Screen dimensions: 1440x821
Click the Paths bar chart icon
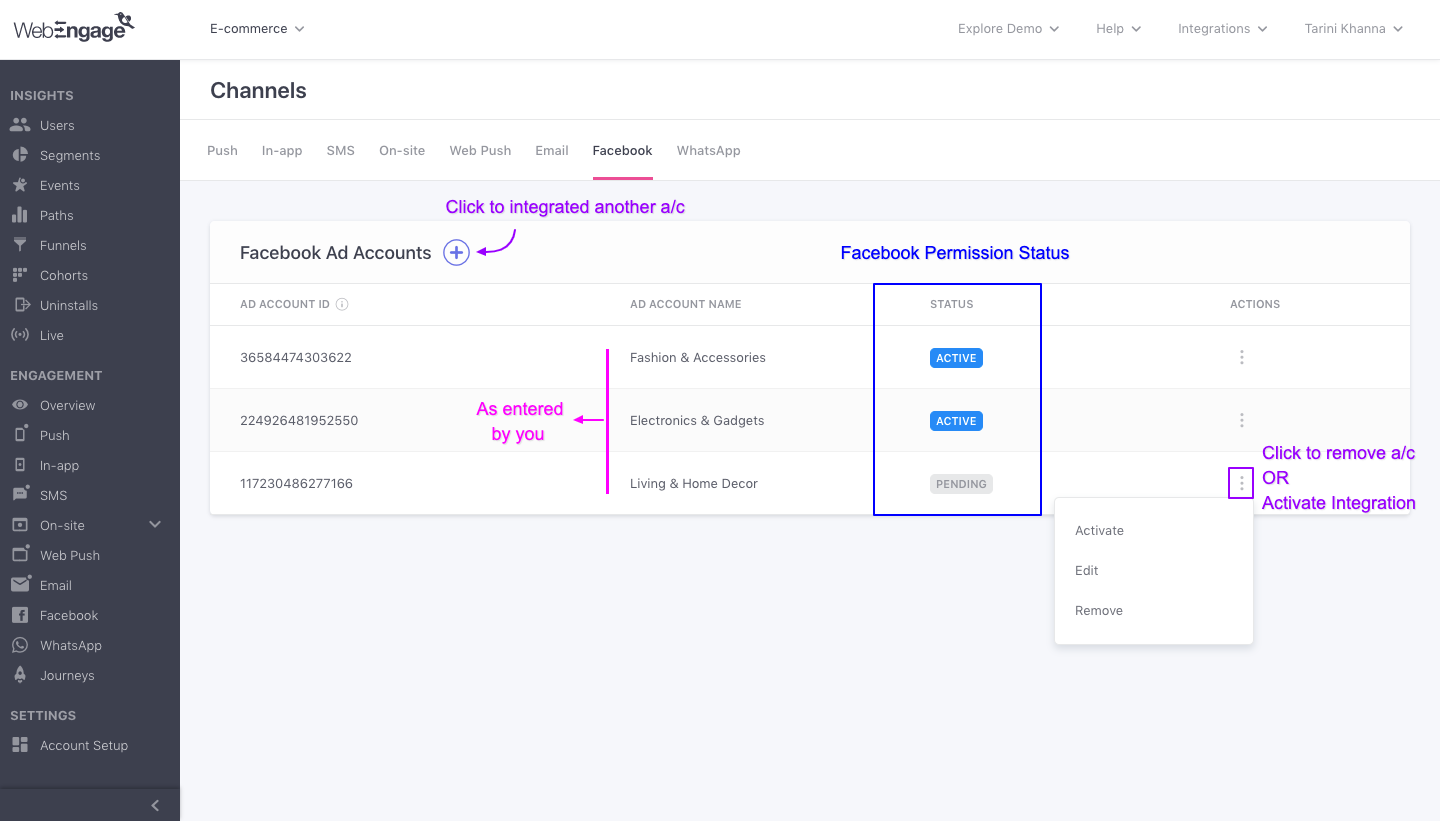click(x=20, y=215)
